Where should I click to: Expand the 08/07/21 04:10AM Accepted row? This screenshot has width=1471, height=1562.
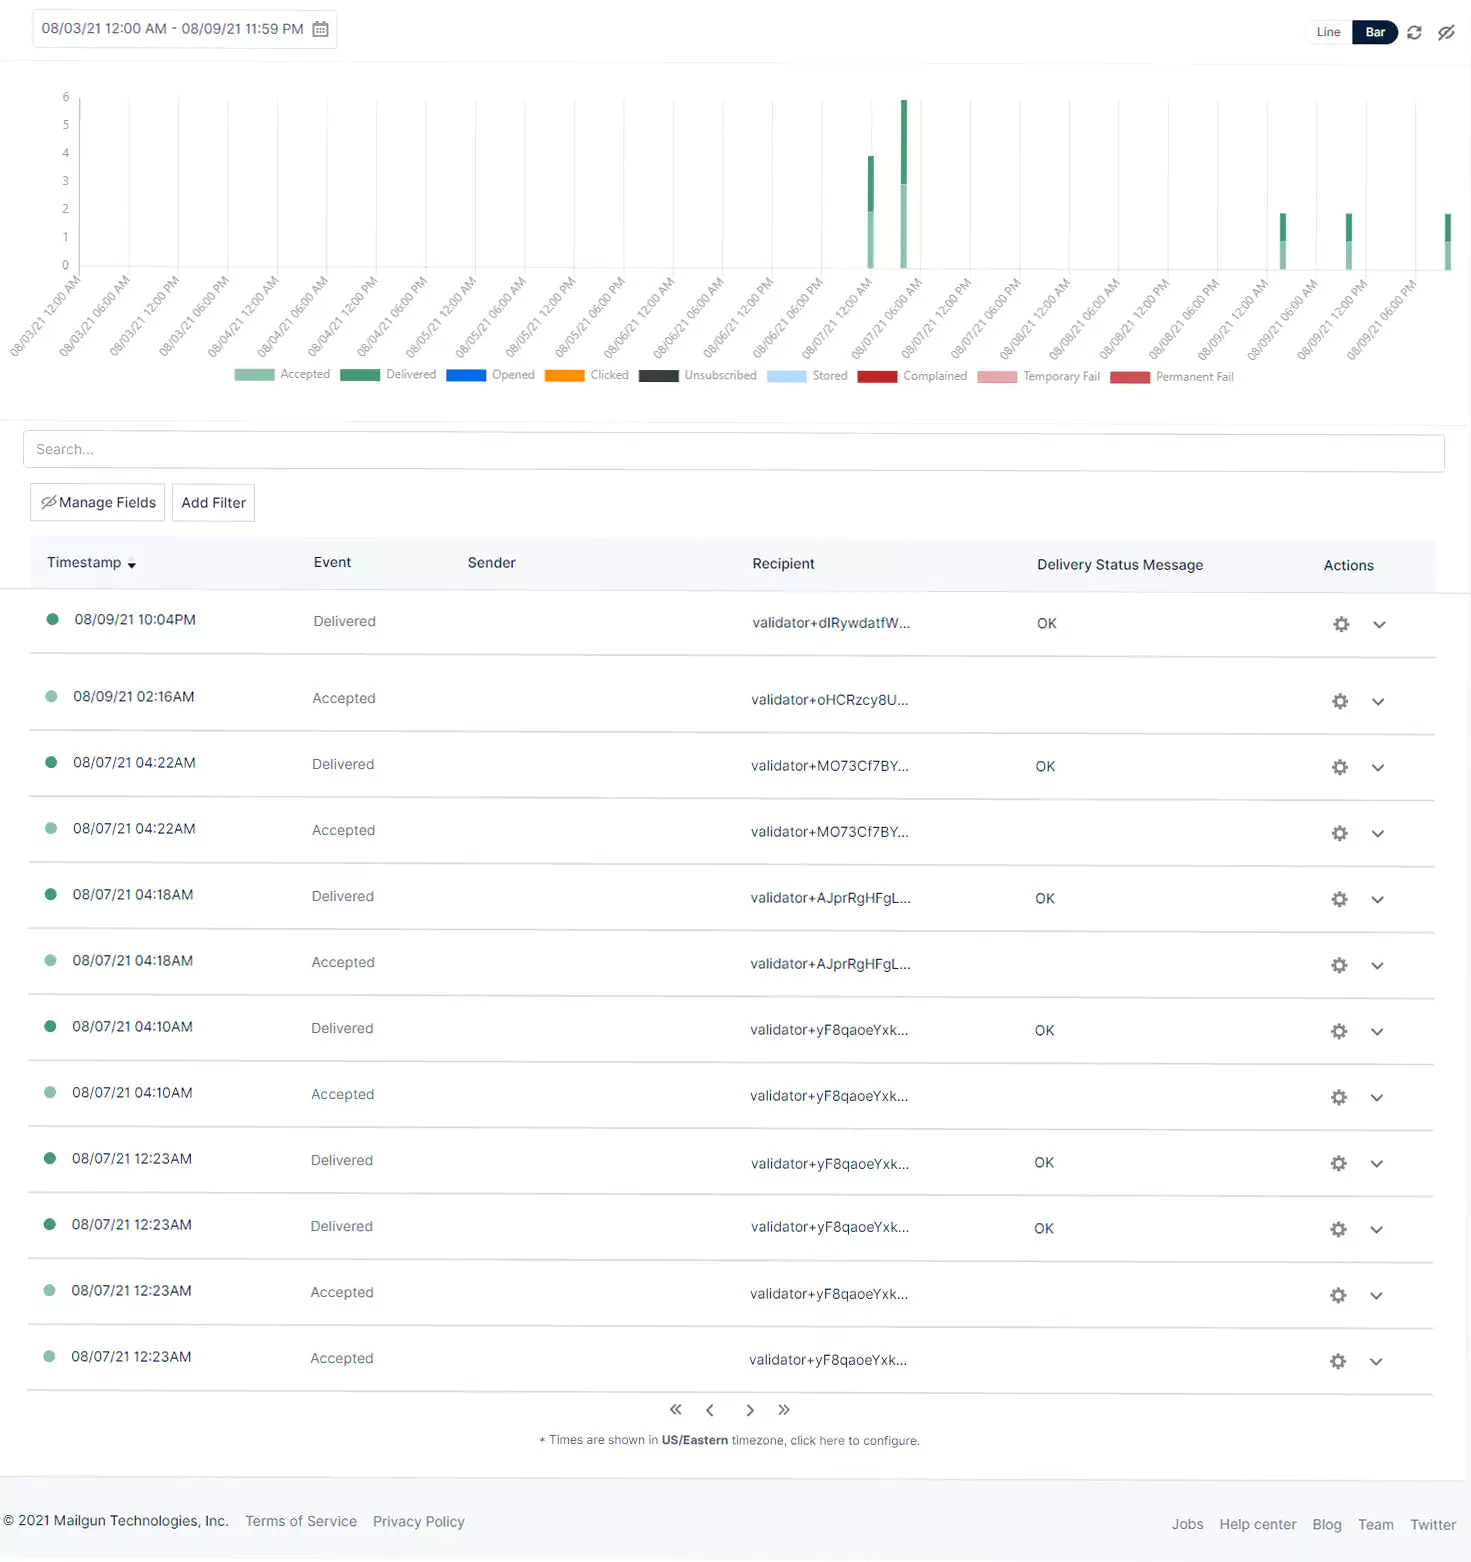click(x=1377, y=1098)
